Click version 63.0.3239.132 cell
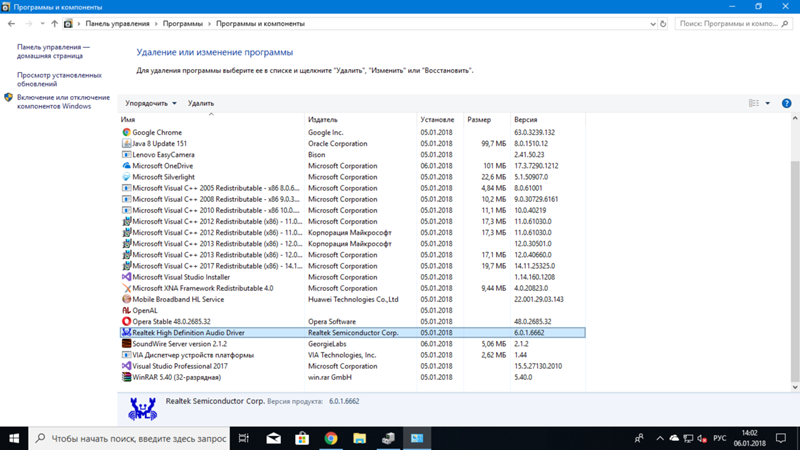800x450 pixels. point(534,132)
